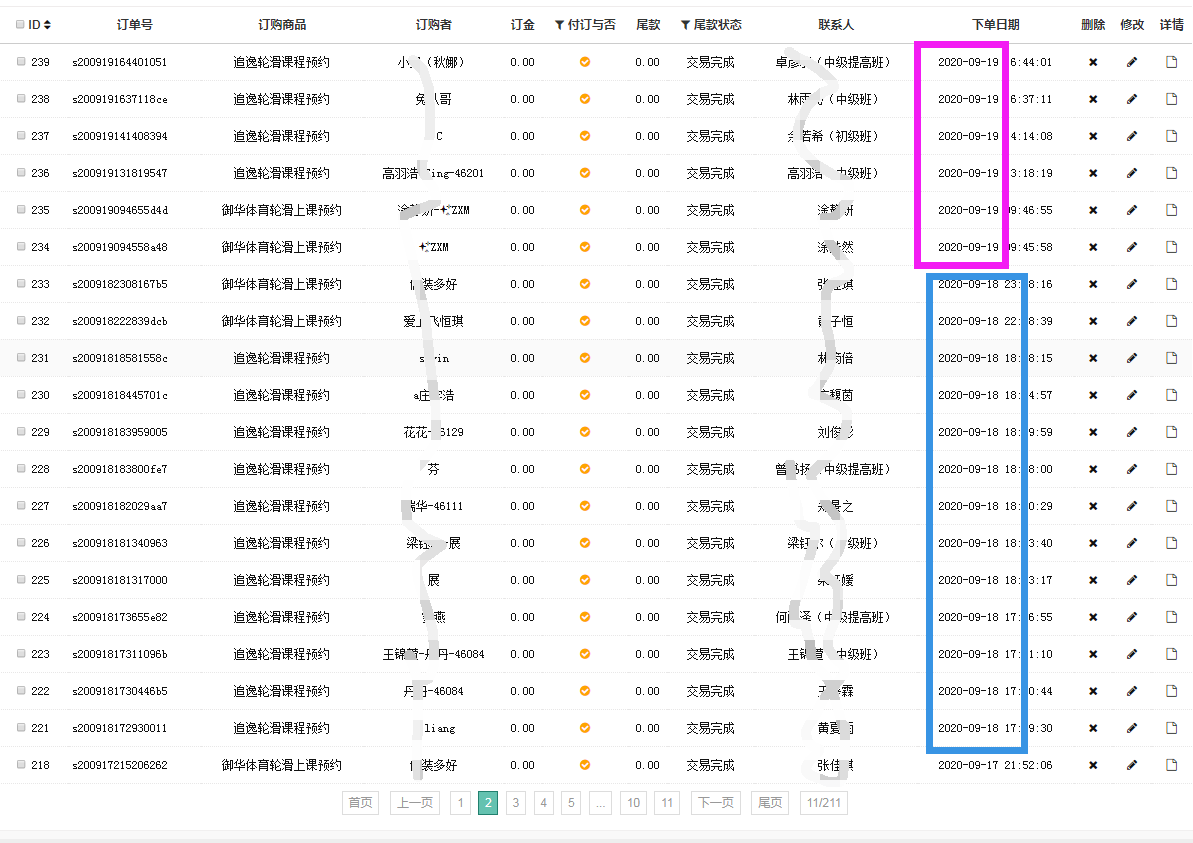Remove order 221 via its X icon
Viewport: 1193px width, 843px height.
pos(1093,728)
